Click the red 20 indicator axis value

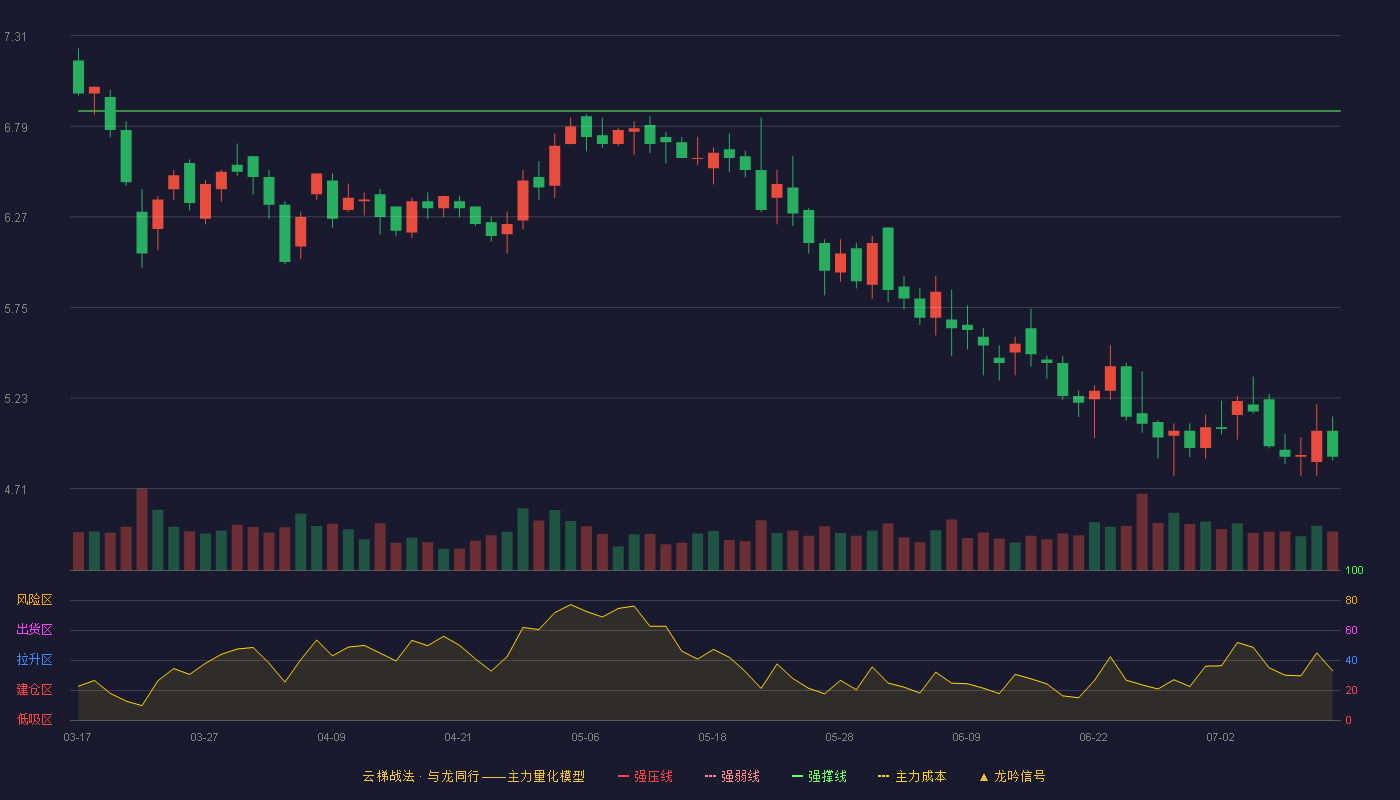pyautogui.click(x=1351, y=691)
